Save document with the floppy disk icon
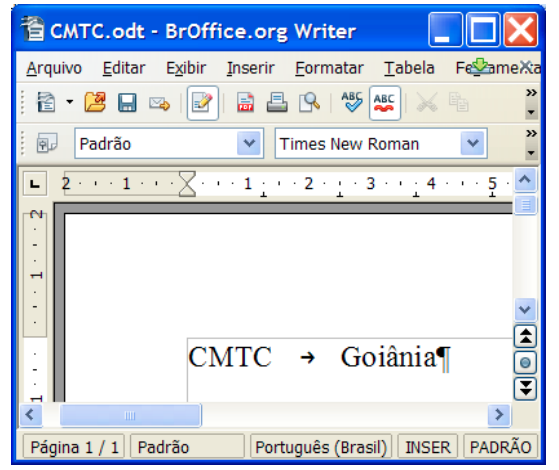This screenshot has width=559, height=470. click(x=127, y=103)
